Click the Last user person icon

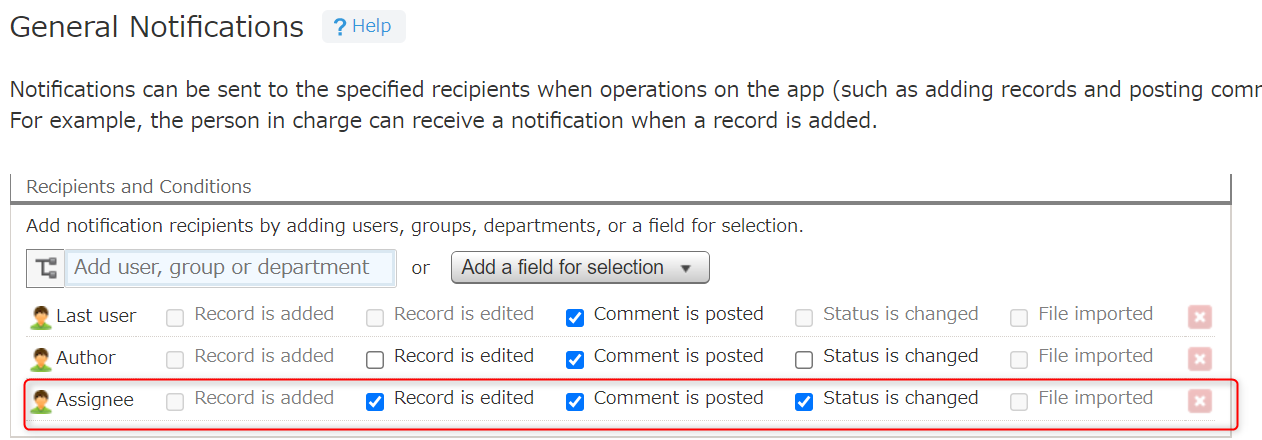40,318
